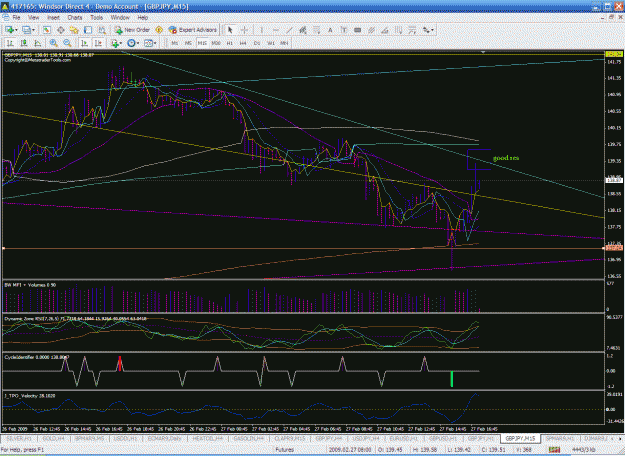Select the equidistant channel tool
Screen dimensions: 625x456
303,30
